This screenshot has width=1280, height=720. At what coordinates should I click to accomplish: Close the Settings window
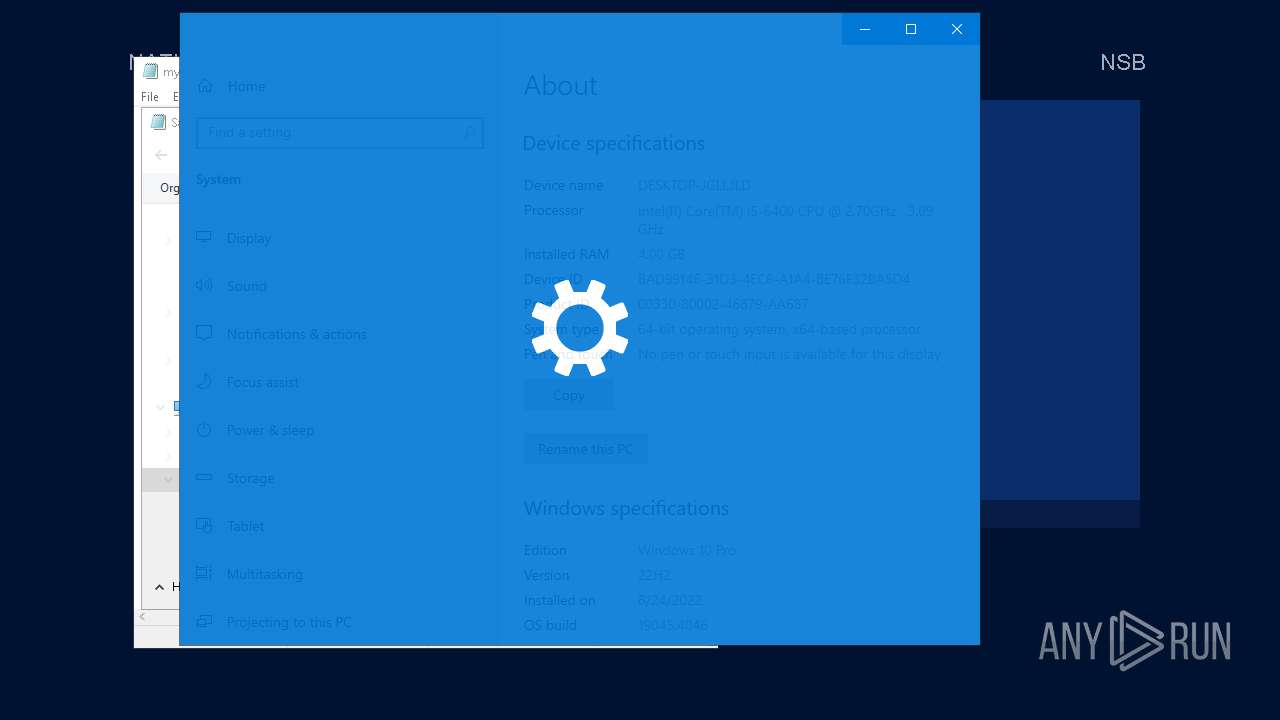(x=957, y=29)
